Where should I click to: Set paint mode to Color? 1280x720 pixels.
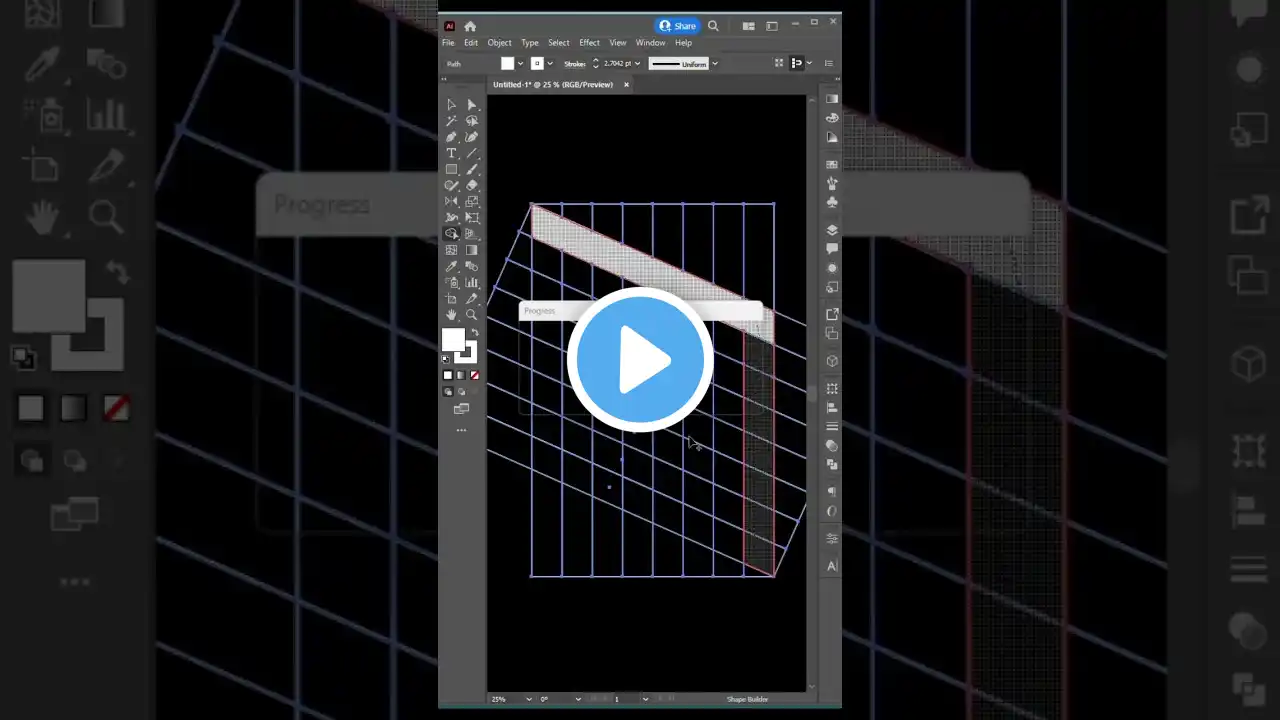[x=448, y=375]
